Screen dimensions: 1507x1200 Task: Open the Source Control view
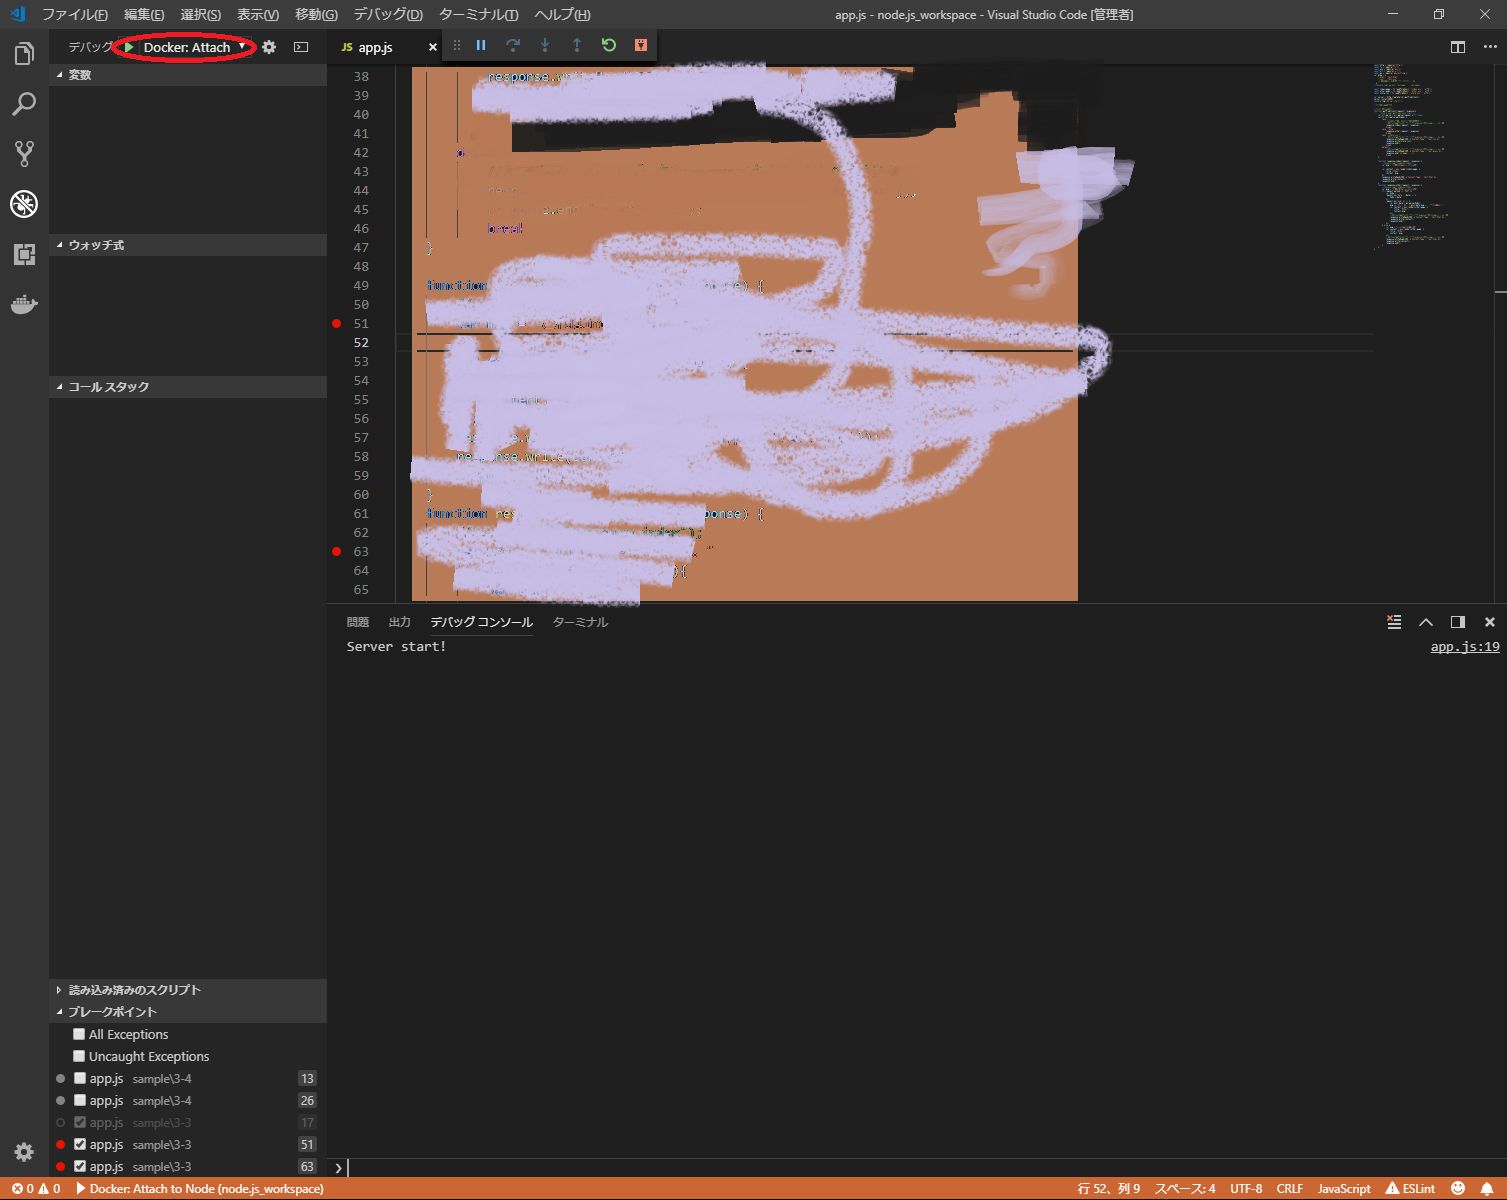click(23, 153)
